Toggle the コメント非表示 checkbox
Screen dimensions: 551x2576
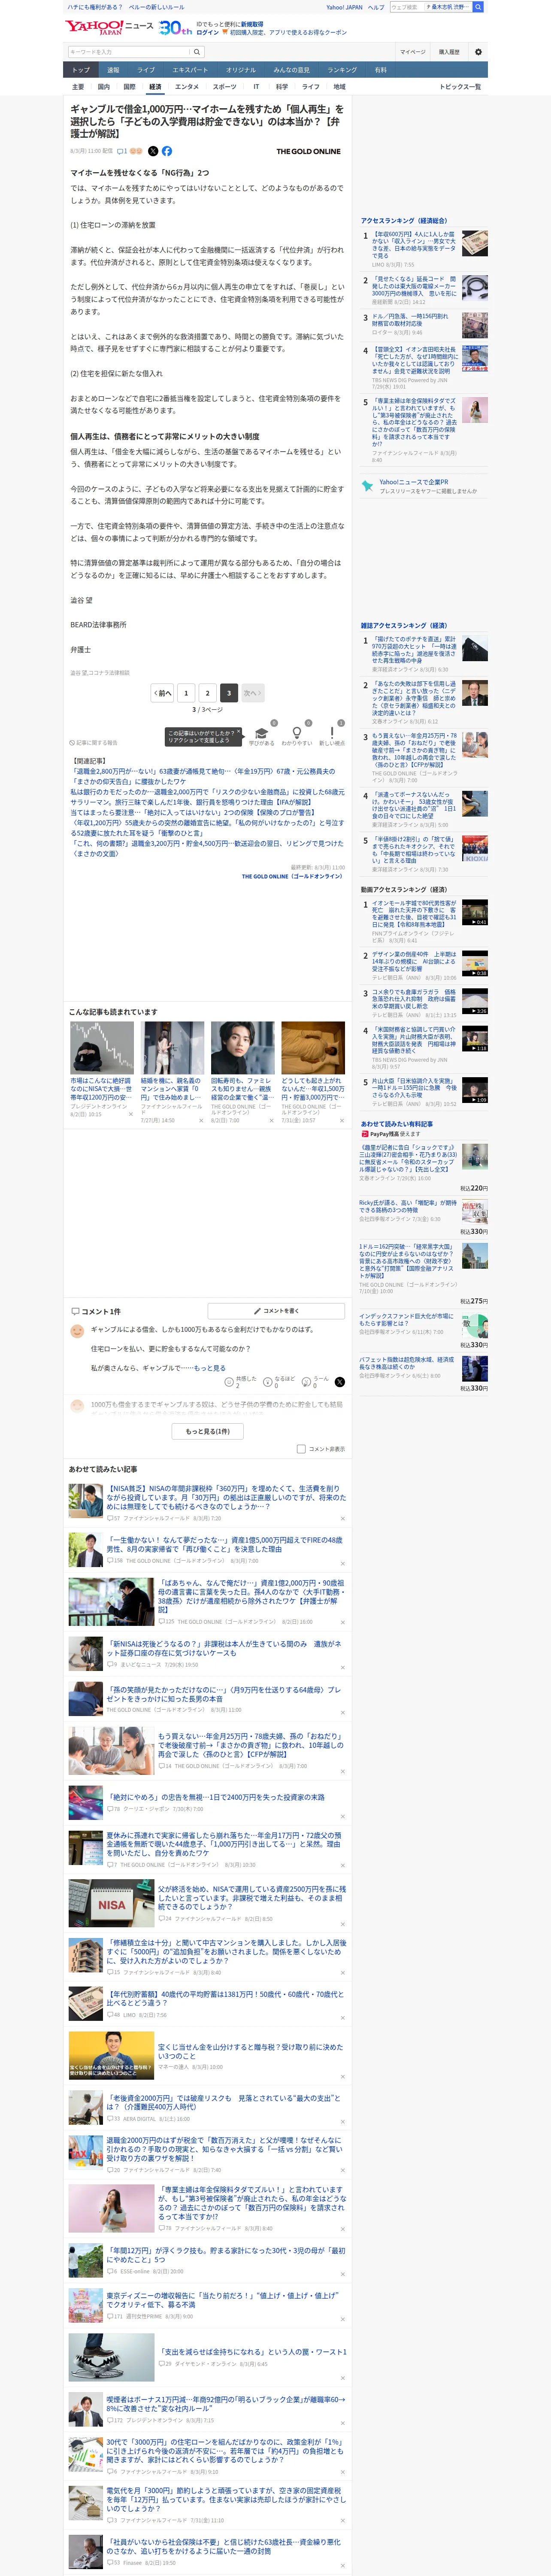click(301, 1449)
